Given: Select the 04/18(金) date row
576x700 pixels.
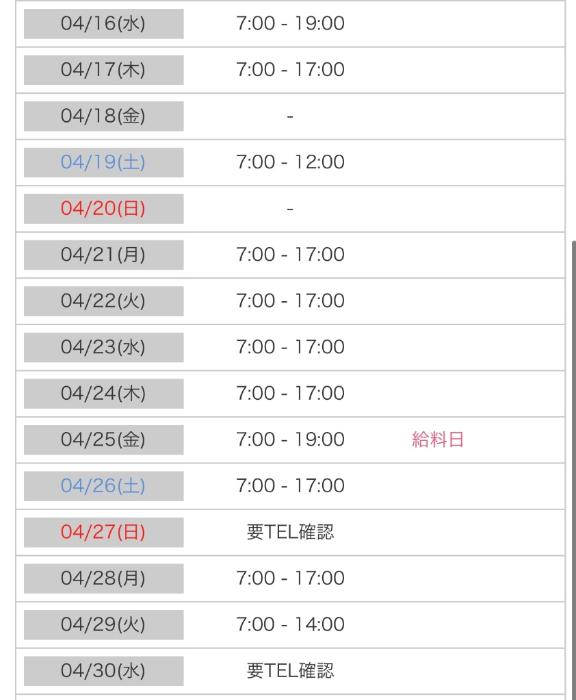Looking at the screenshot, I should click(290, 116).
